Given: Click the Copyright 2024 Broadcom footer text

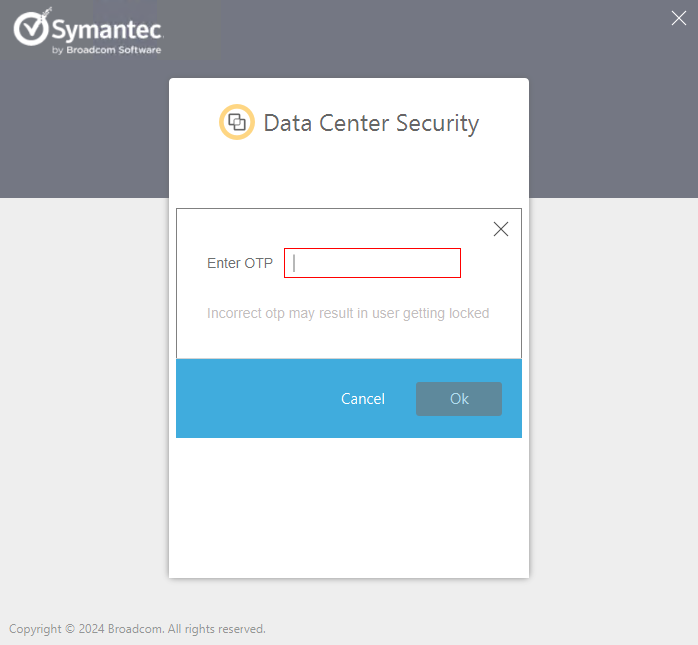Looking at the screenshot, I should coord(137,629).
